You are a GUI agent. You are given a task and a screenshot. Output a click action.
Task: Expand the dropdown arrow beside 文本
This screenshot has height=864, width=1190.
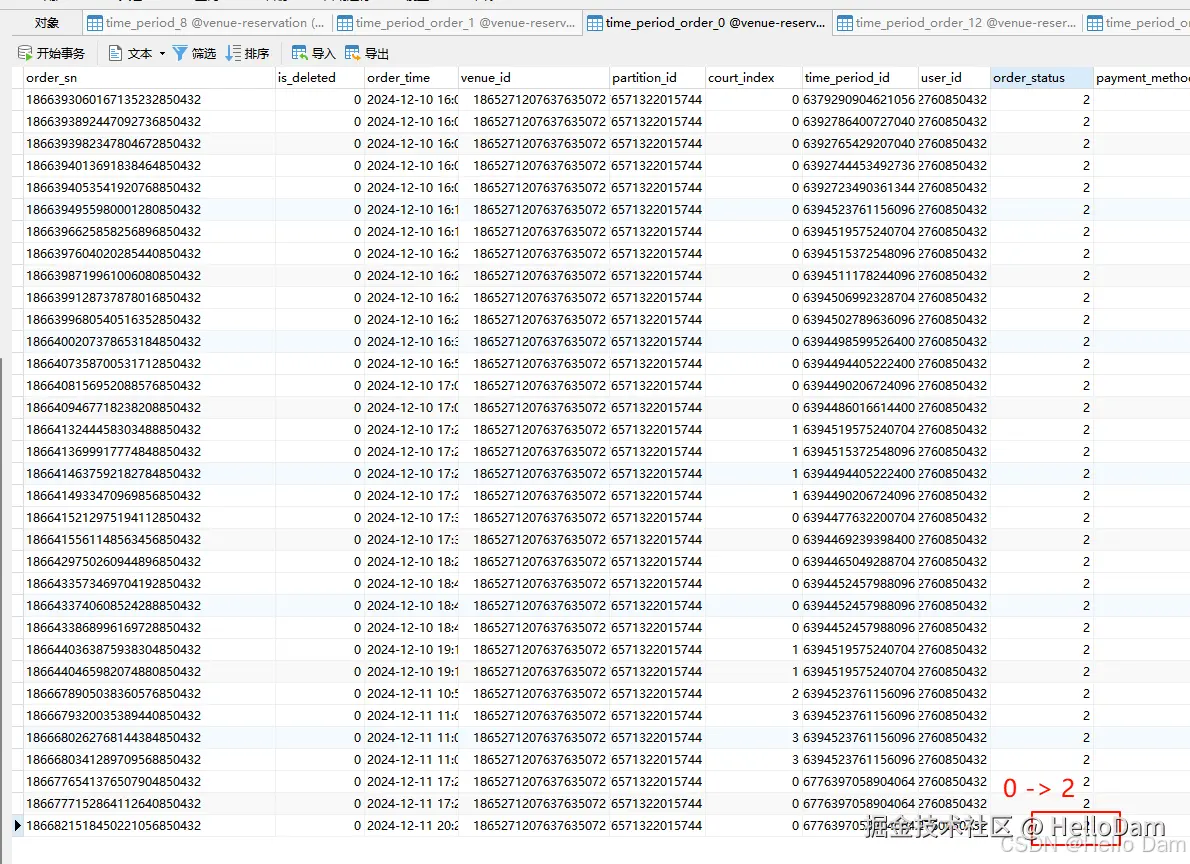[162, 53]
